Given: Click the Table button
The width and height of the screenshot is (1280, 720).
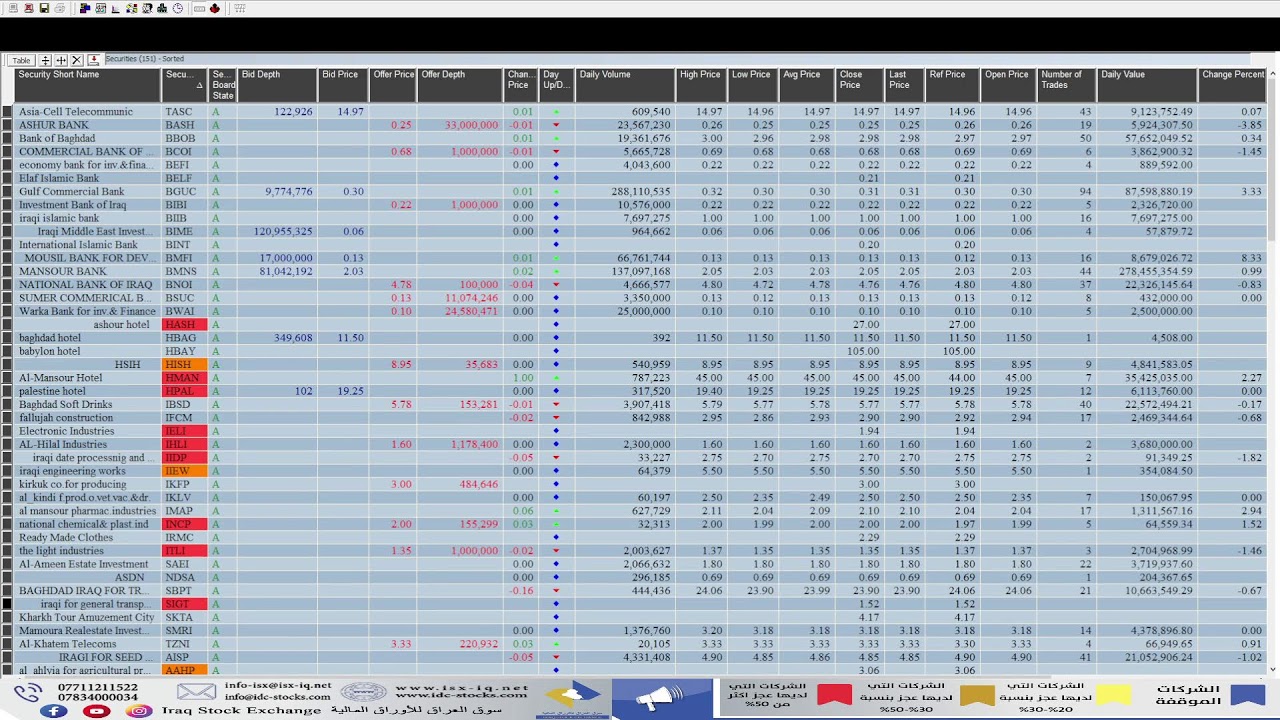Looking at the screenshot, I should coord(21,60).
